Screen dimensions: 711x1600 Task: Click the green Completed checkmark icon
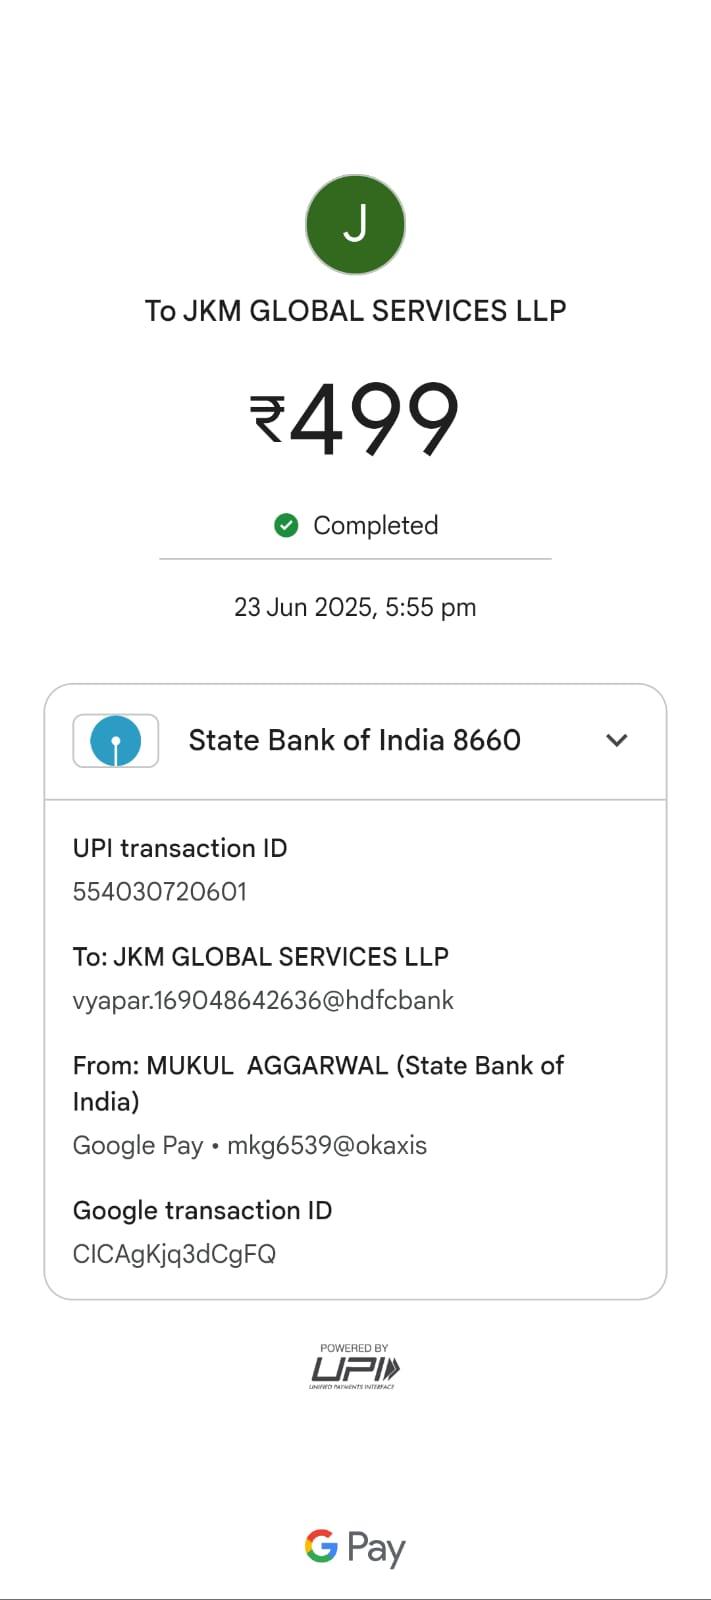[x=286, y=525]
